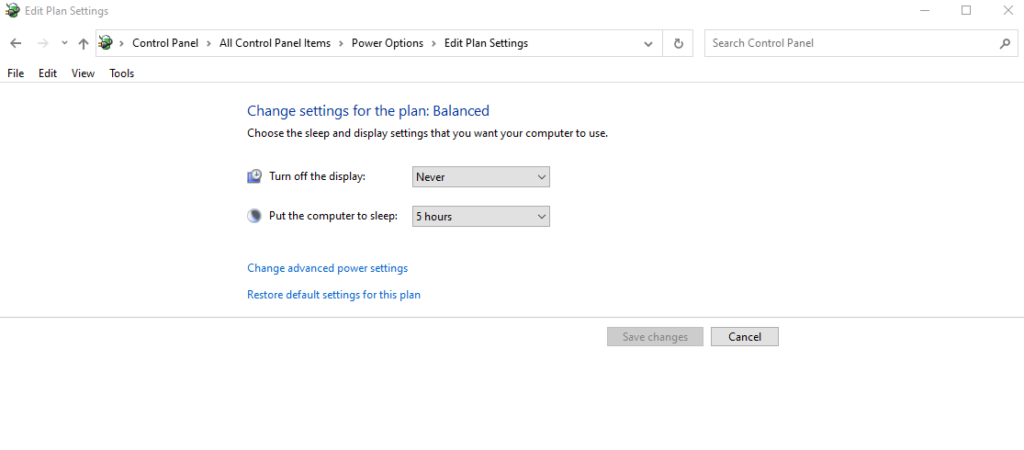This screenshot has width=1024, height=450.
Task: Click the up arrow to parent location
Action: (x=83, y=44)
